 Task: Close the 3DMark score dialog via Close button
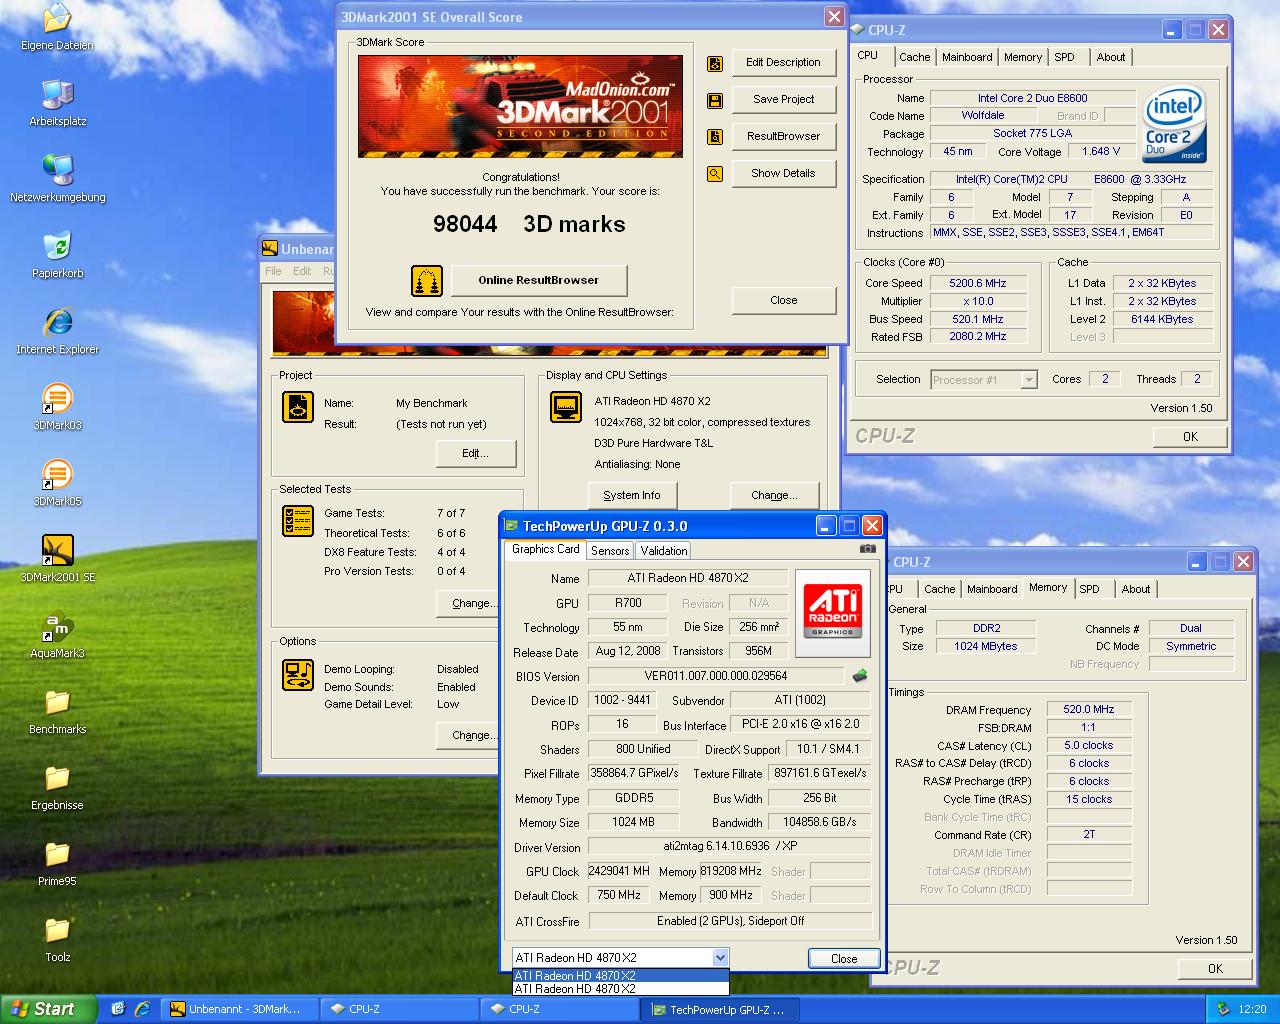(783, 300)
